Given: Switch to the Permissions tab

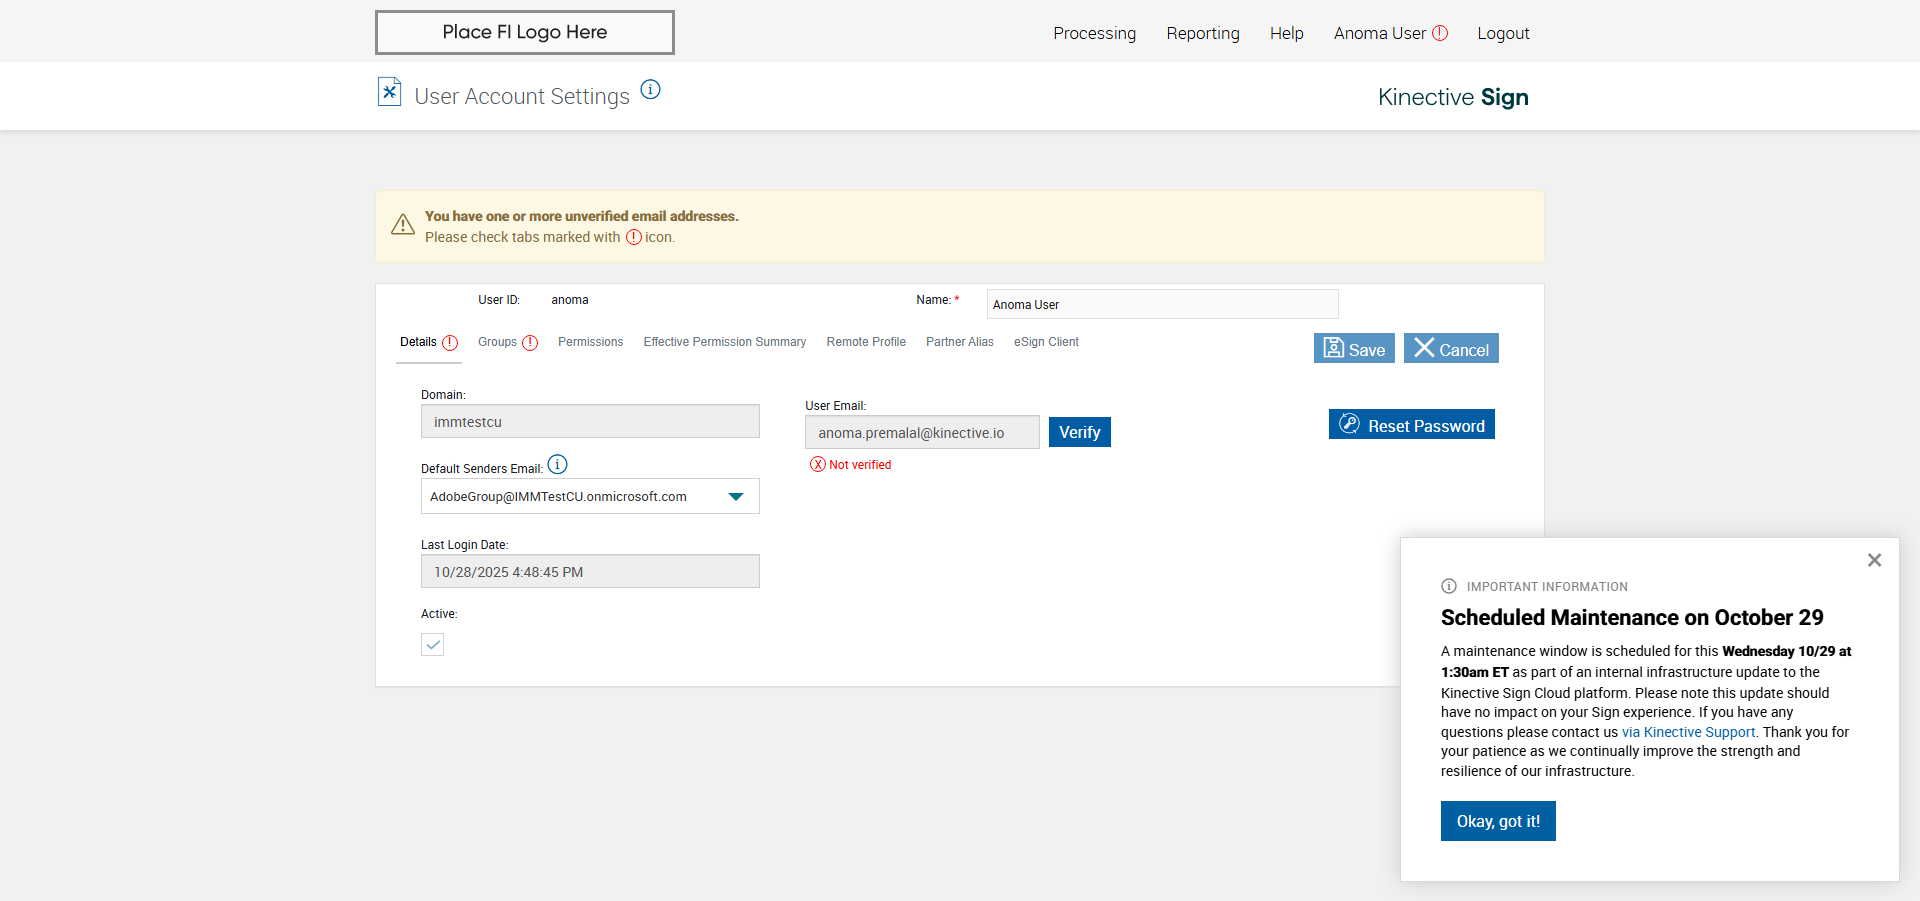Looking at the screenshot, I should (590, 342).
